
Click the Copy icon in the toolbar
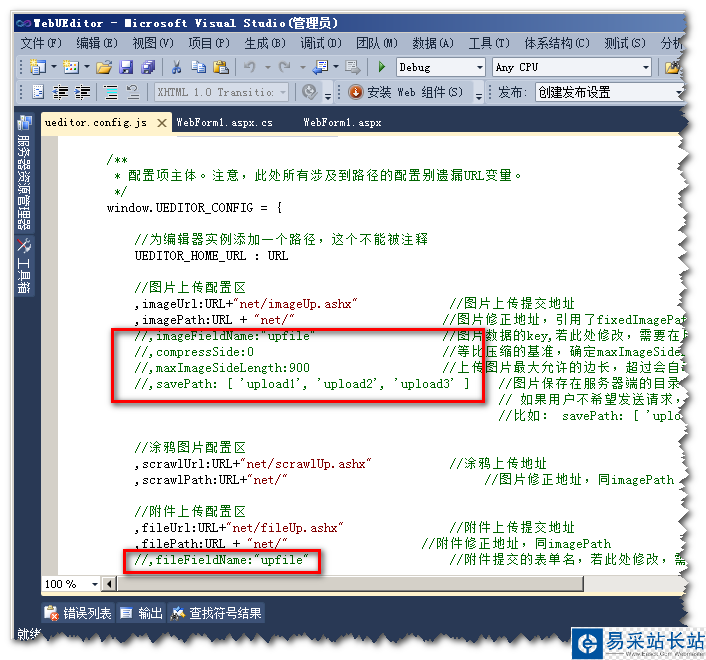click(x=198, y=68)
